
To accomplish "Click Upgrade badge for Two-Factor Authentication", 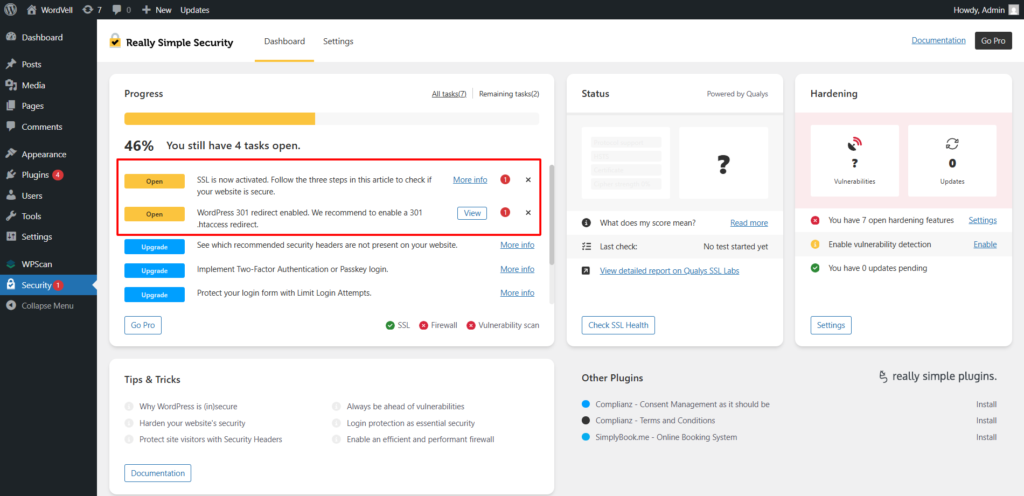I will (154, 271).
